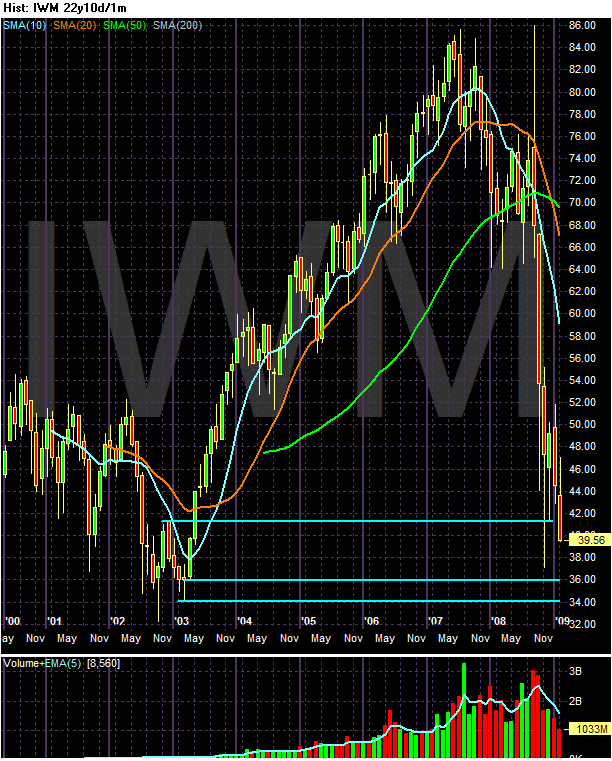The image size is (612, 761).
Task: Select the upper cyan horizontal line near 41
Action: click(357, 521)
